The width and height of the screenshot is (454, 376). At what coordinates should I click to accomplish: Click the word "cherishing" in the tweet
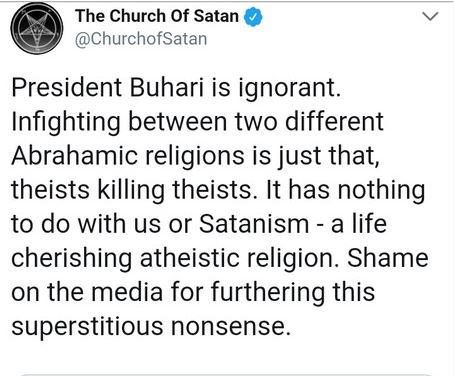pyautogui.click(x=72, y=258)
